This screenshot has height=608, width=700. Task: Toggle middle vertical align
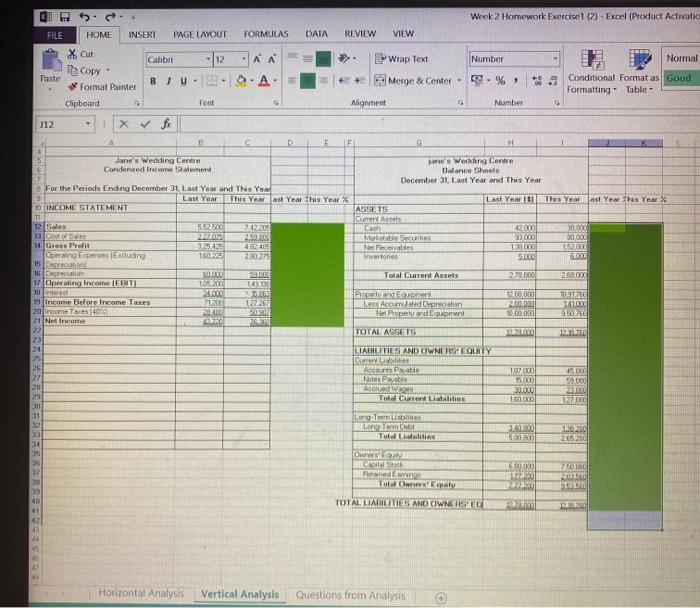click(x=308, y=58)
